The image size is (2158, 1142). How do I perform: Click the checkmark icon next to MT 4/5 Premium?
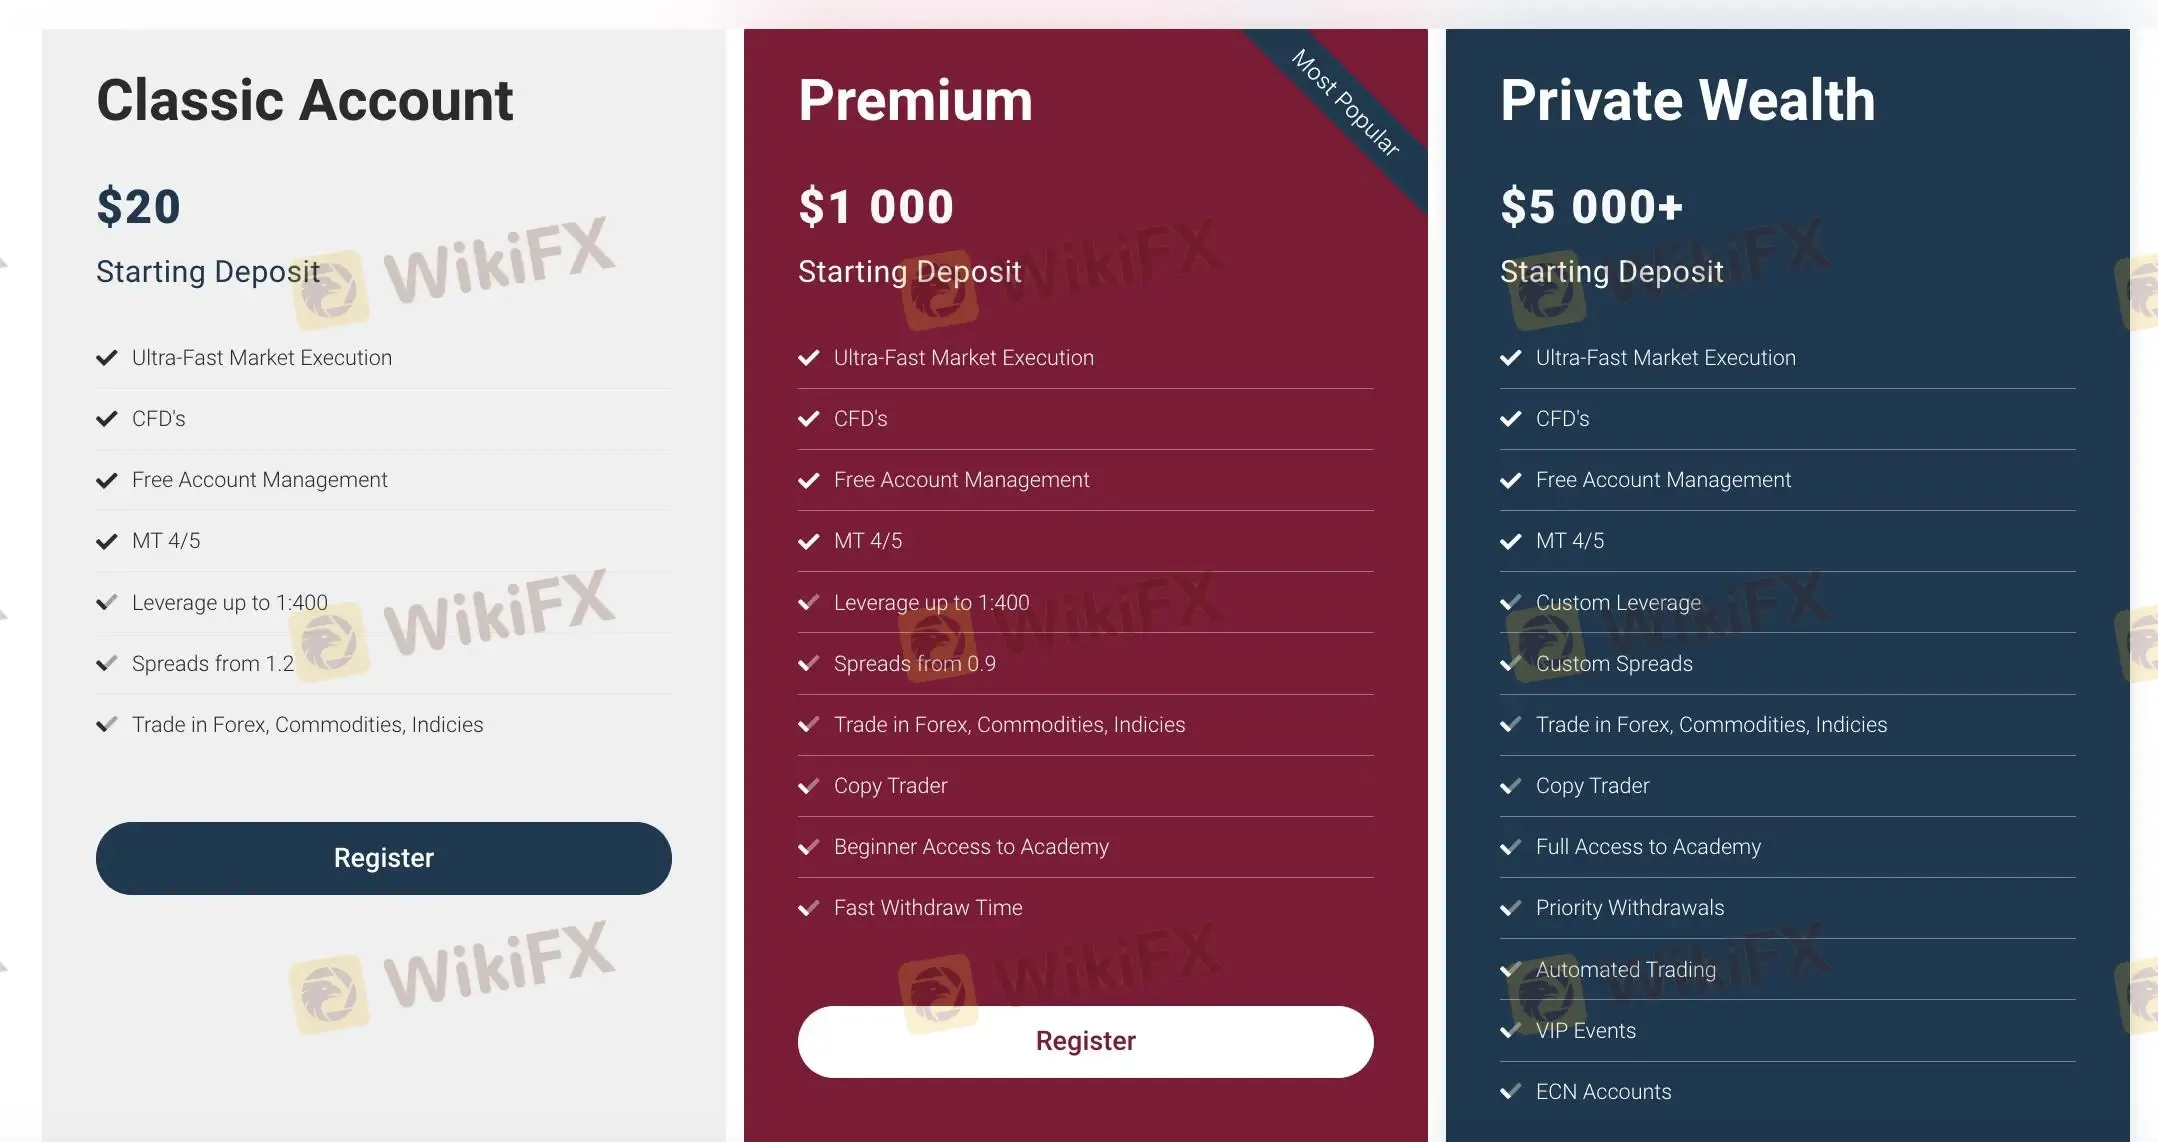[808, 540]
